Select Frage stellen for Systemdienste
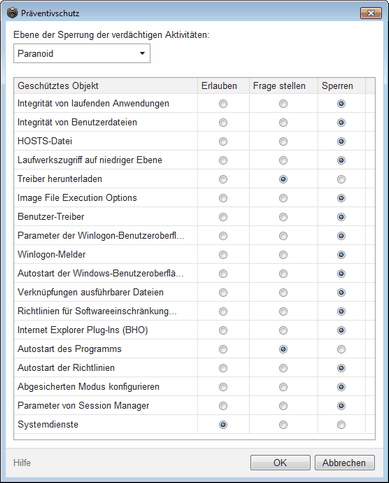The height and width of the screenshot is (483, 389). pyautogui.click(x=283, y=425)
